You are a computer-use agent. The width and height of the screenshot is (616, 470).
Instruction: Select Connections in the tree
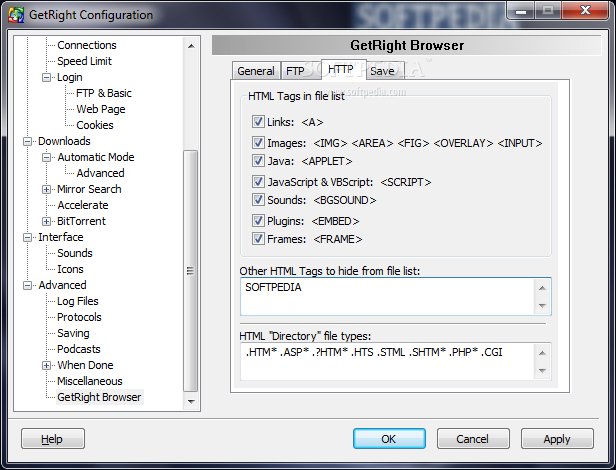pyautogui.click(x=87, y=45)
